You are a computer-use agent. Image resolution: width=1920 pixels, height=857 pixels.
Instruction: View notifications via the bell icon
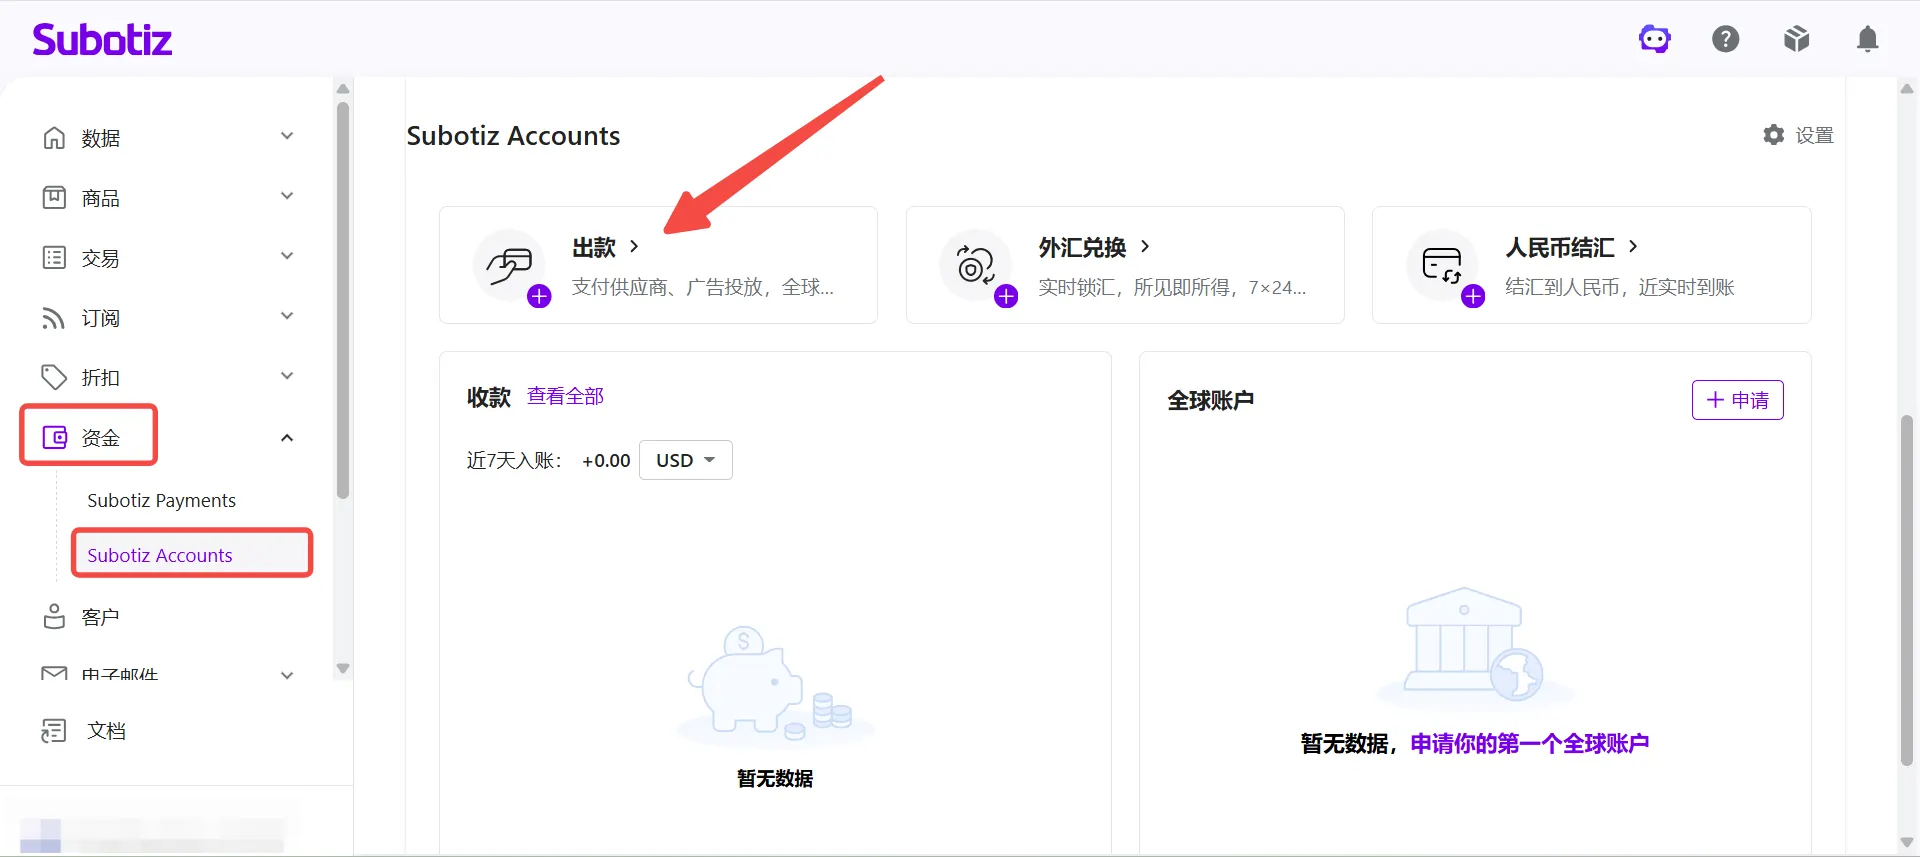pos(1867,39)
